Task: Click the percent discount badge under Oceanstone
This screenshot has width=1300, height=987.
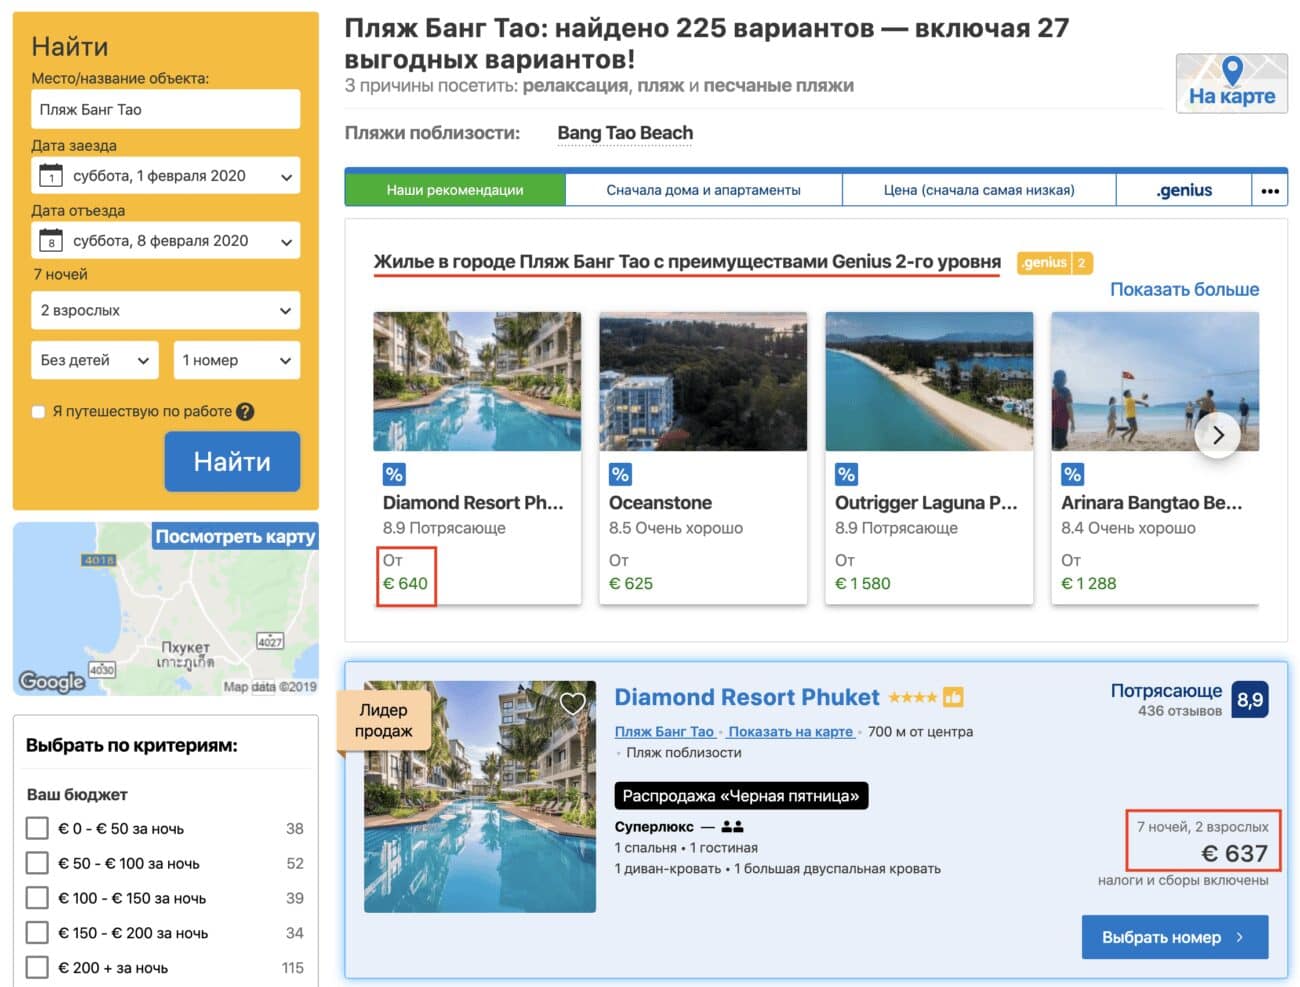Action: pyautogui.click(x=620, y=474)
